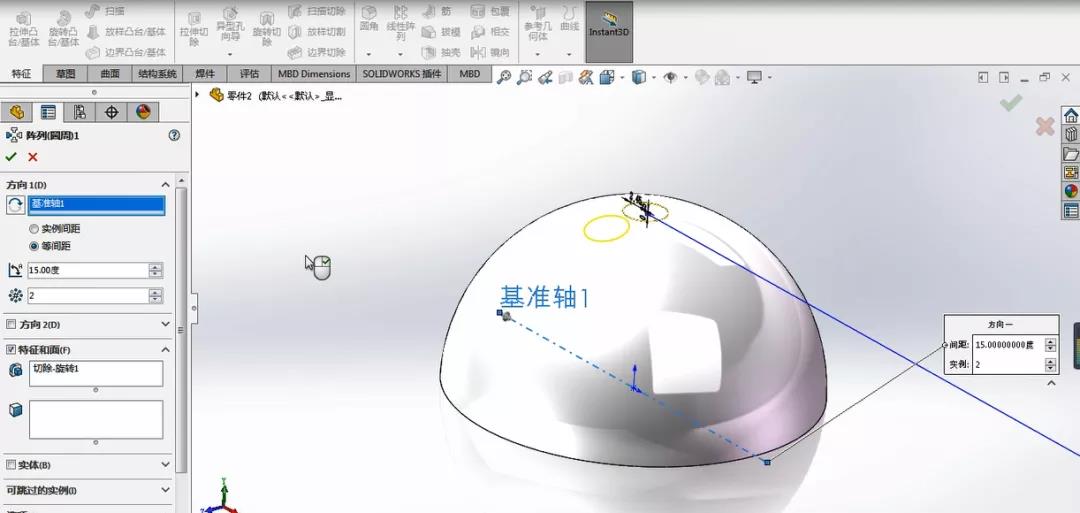
Task: Accept pattern with green checkmark in panel
Action: pos(11,157)
